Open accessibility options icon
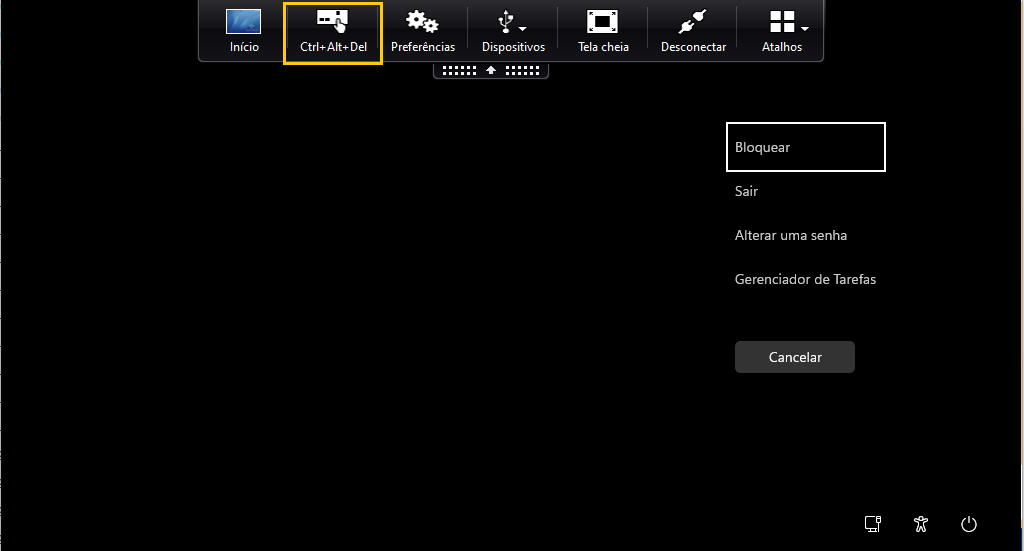This screenshot has height=551, width=1024. coord(921,524)
